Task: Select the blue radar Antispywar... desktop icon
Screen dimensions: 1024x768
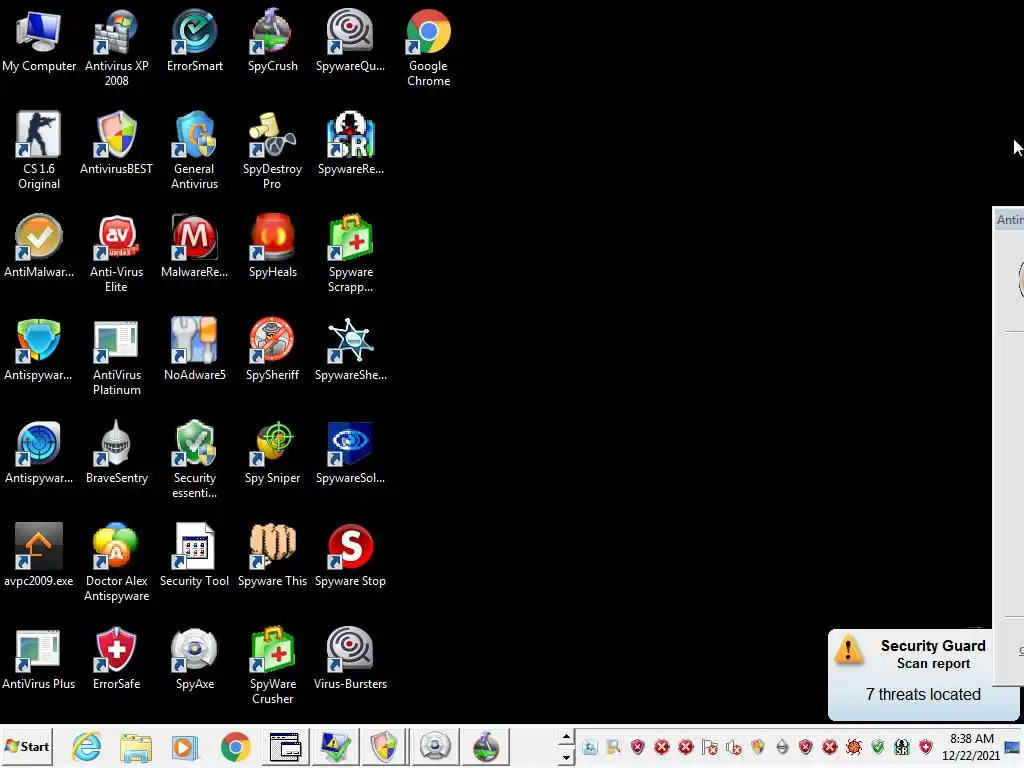Action: click(39, 453)
